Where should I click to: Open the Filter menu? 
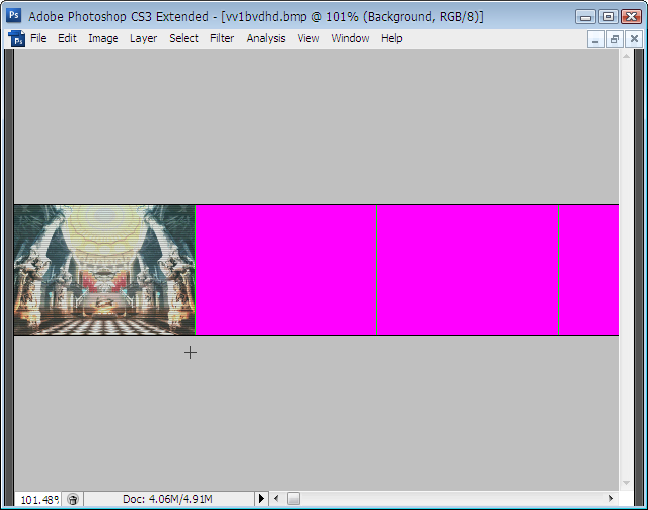222,38
